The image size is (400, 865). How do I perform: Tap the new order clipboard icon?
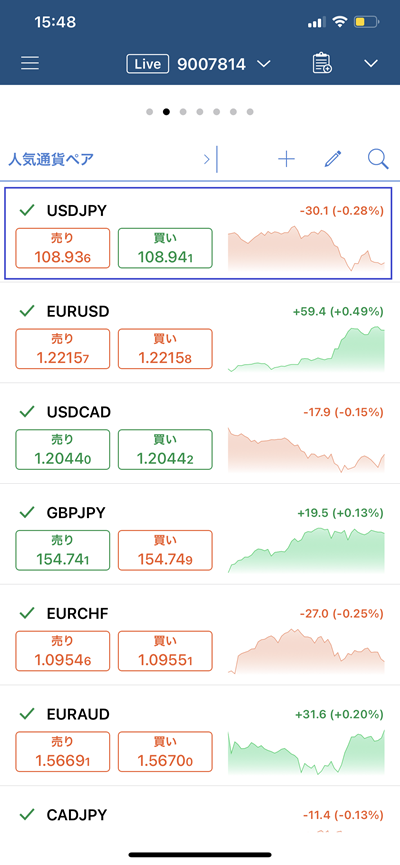(x=322, y=63)
